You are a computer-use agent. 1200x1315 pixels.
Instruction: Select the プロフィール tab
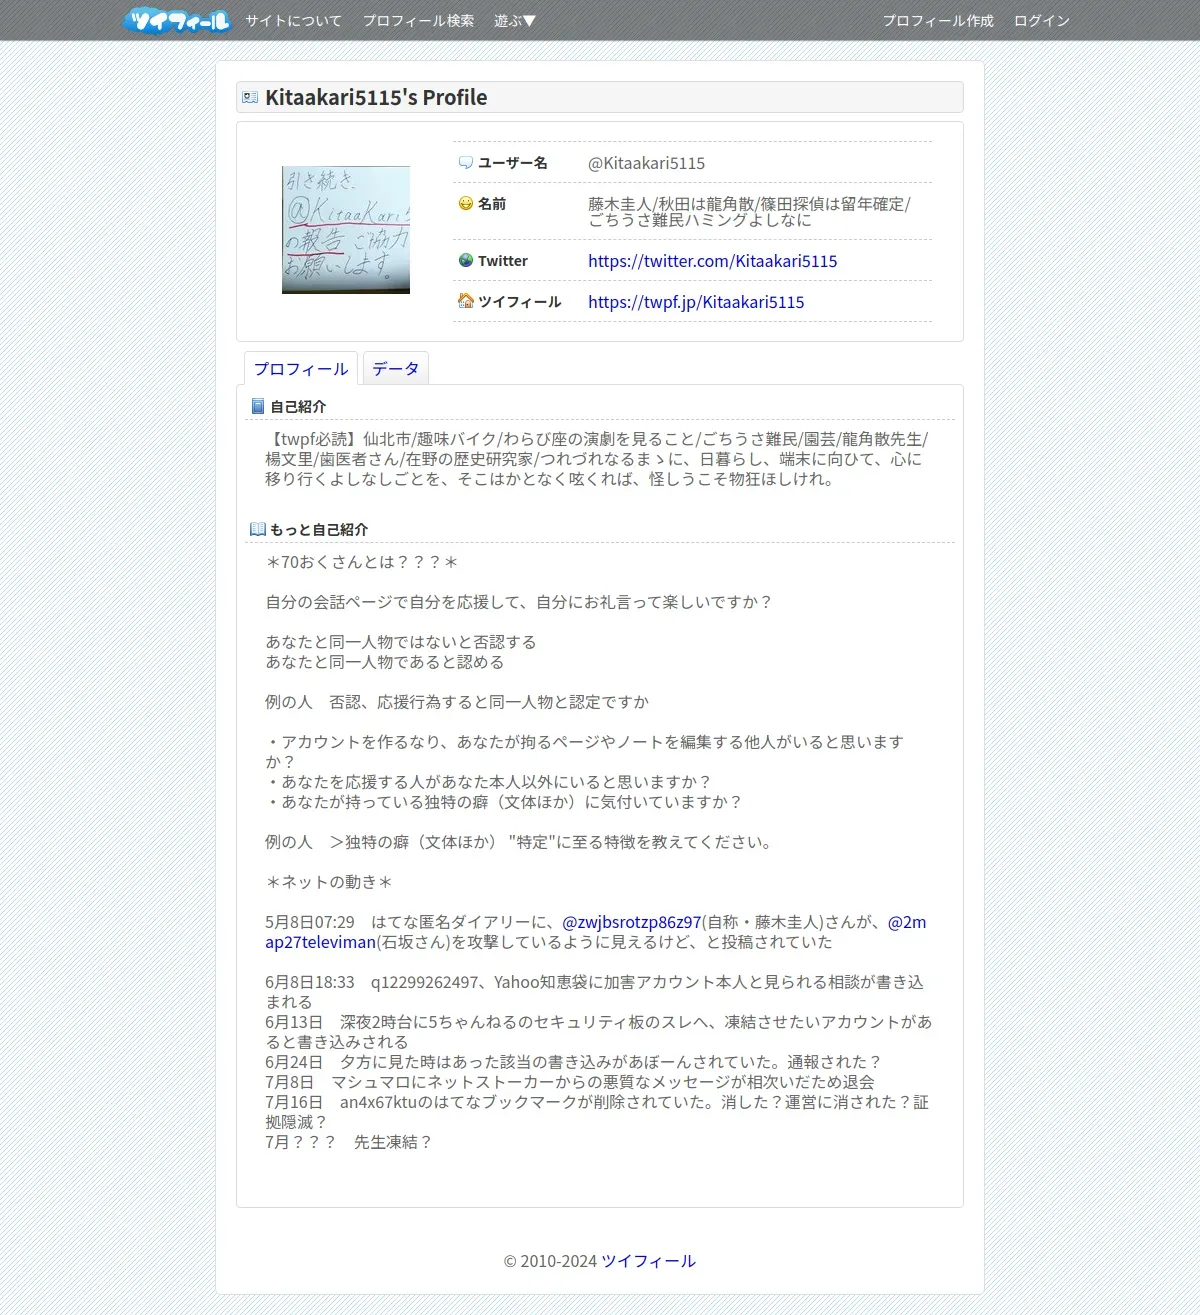point(301,369)
